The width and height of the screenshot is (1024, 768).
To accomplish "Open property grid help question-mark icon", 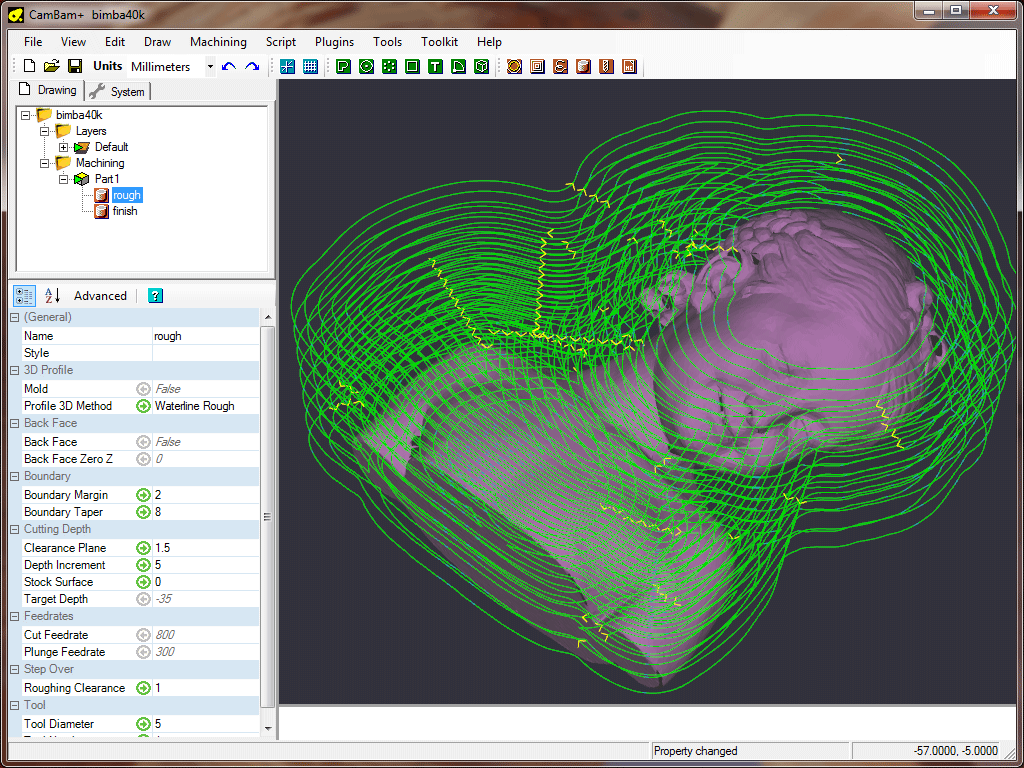I will tap(155, 296).
